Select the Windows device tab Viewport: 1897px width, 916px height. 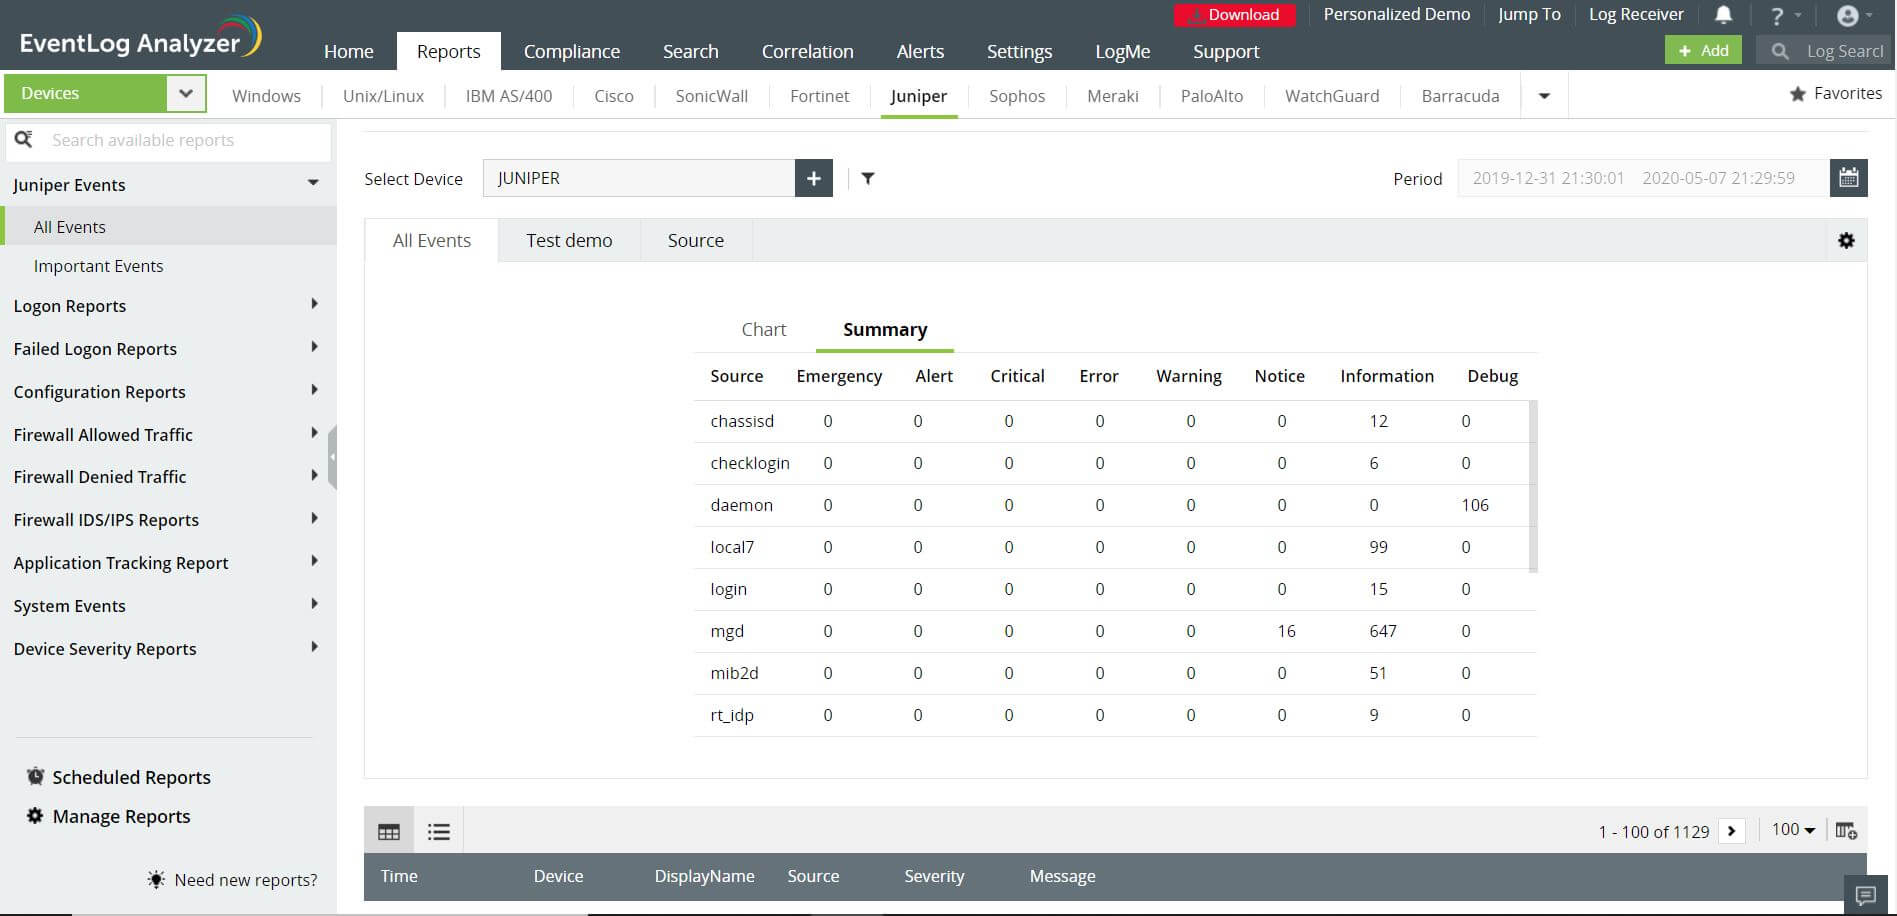pyautogui.click(x=266, y=96)
